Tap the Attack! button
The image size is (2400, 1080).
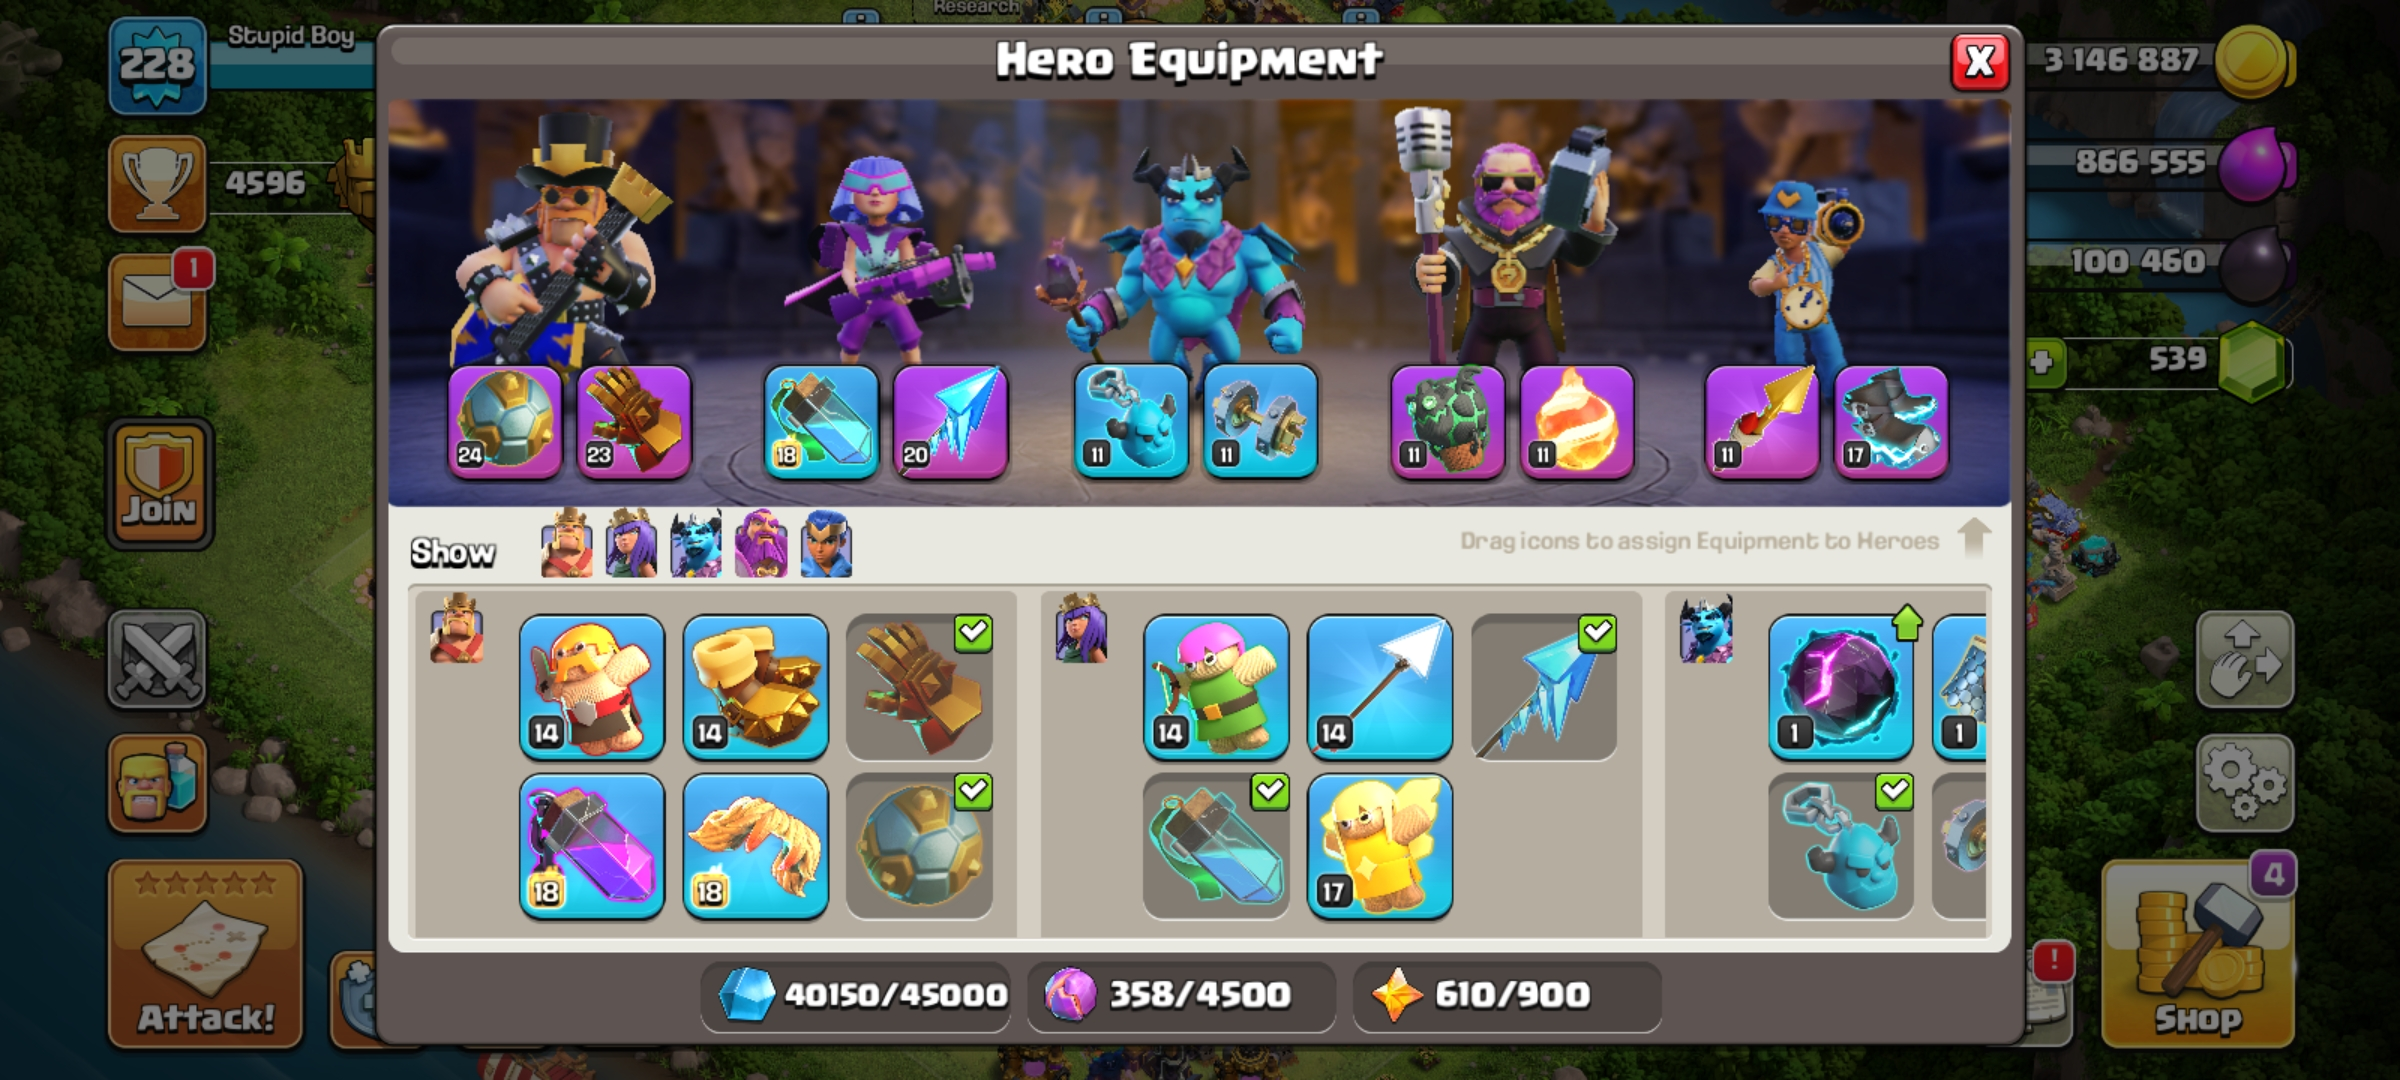205,954
